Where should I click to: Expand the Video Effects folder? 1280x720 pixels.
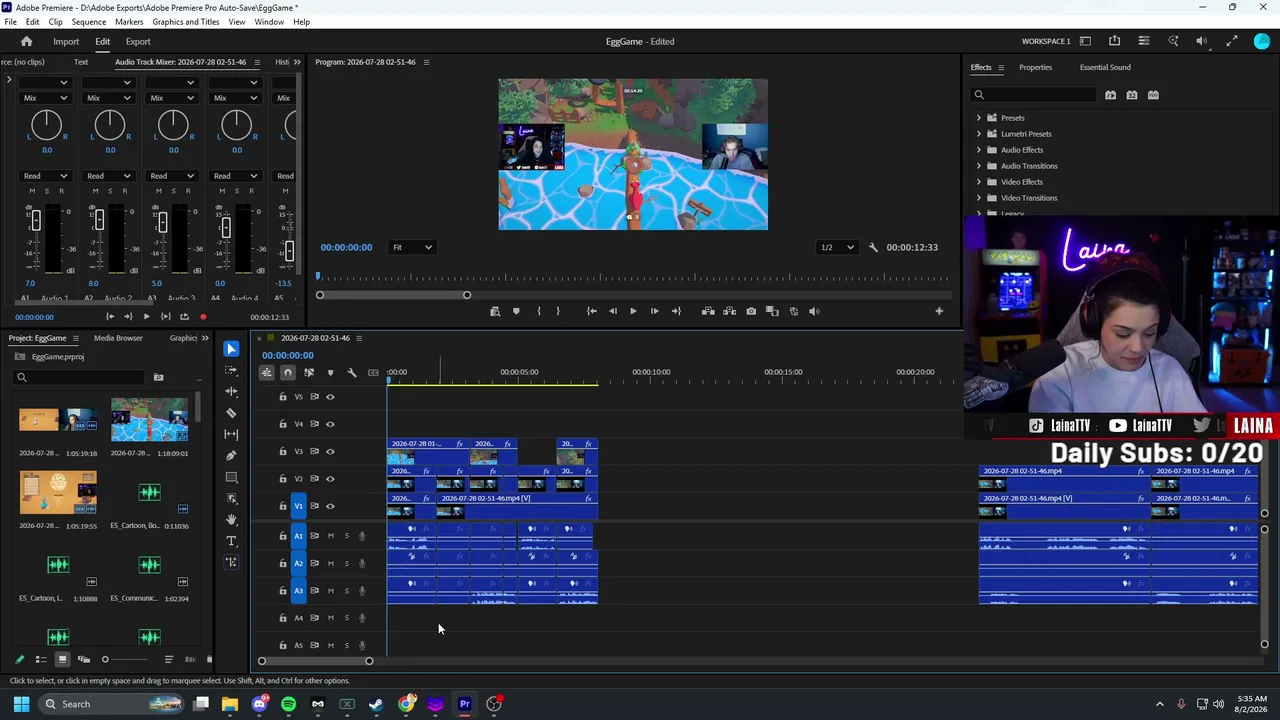(x=979, y=182)
